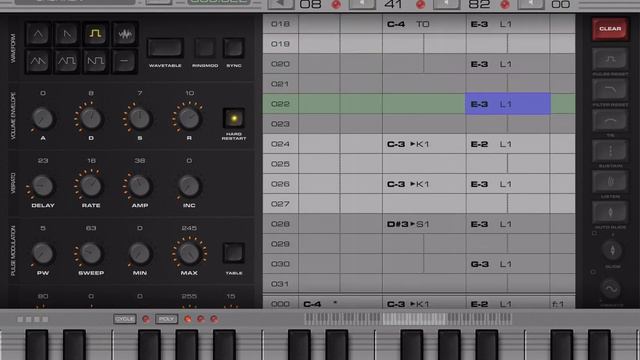Click the red record dot beside 82
Viewport: 640px width, 360px height.
click(x=505, y=4)
